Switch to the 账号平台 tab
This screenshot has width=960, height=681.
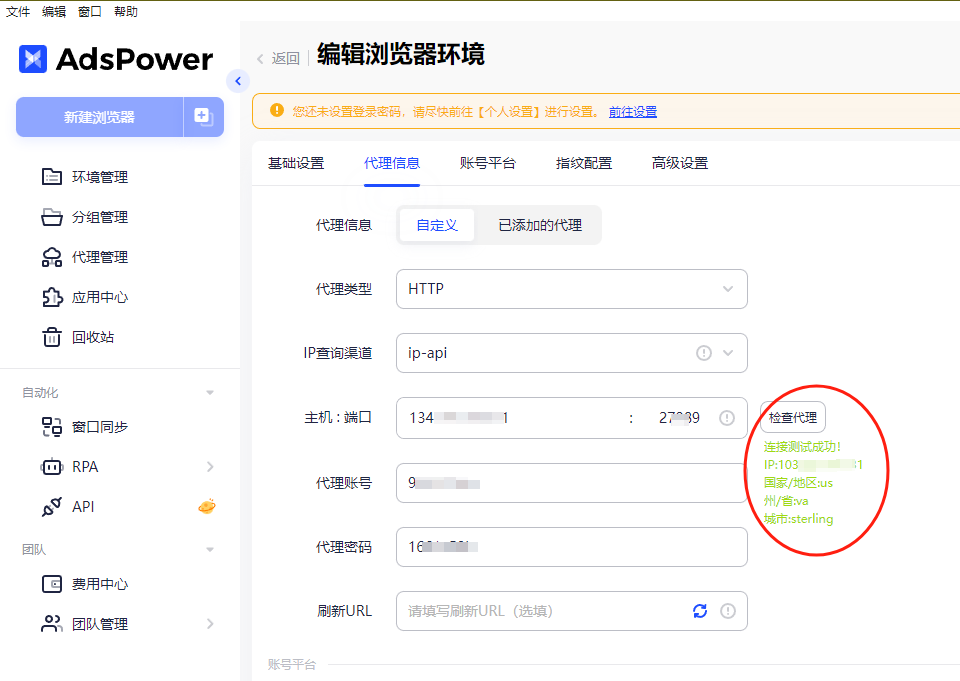488,163
